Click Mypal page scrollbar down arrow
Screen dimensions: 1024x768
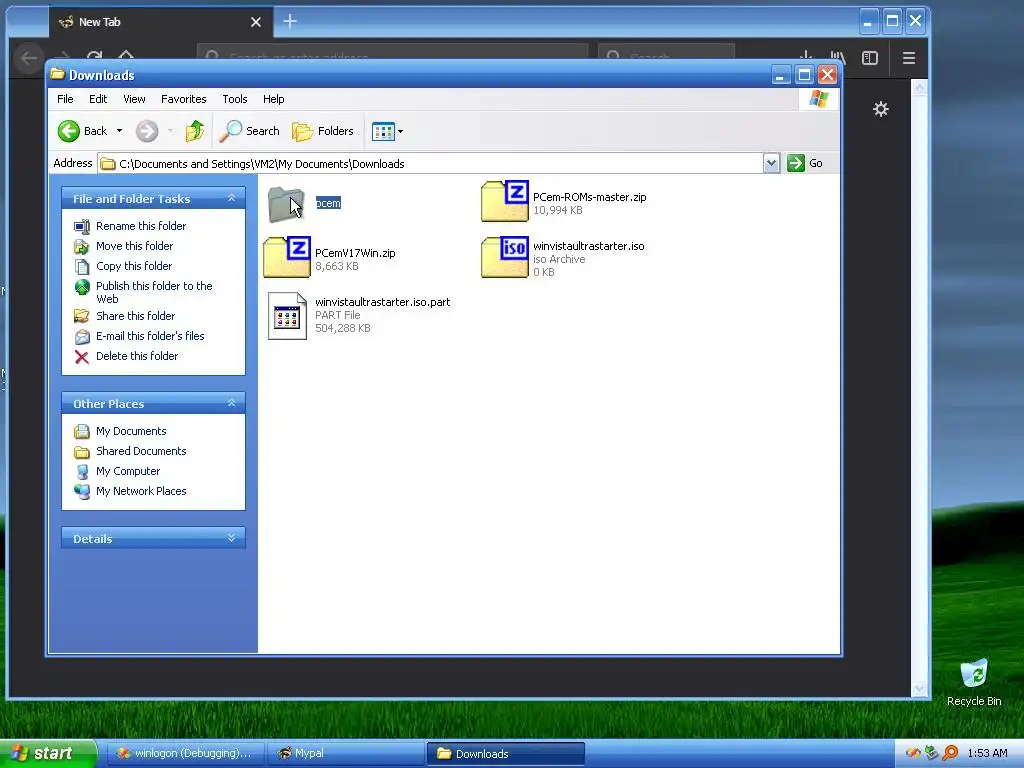(x=920, y=688)
